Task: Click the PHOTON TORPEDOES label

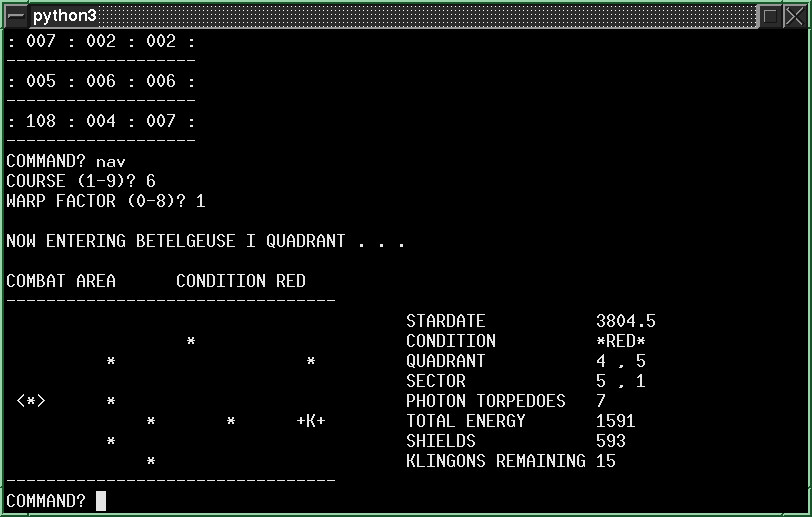Action: (x=485, y=401)
